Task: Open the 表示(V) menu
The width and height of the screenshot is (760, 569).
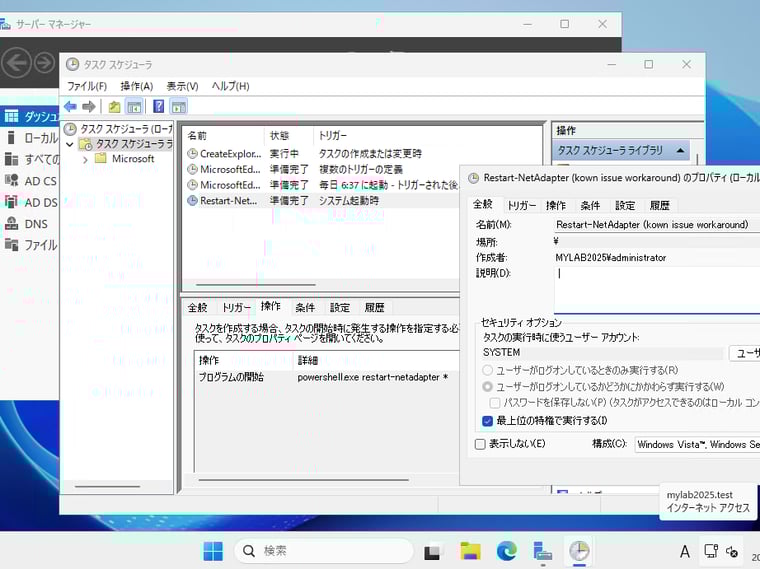Action: tap(182, 86)
